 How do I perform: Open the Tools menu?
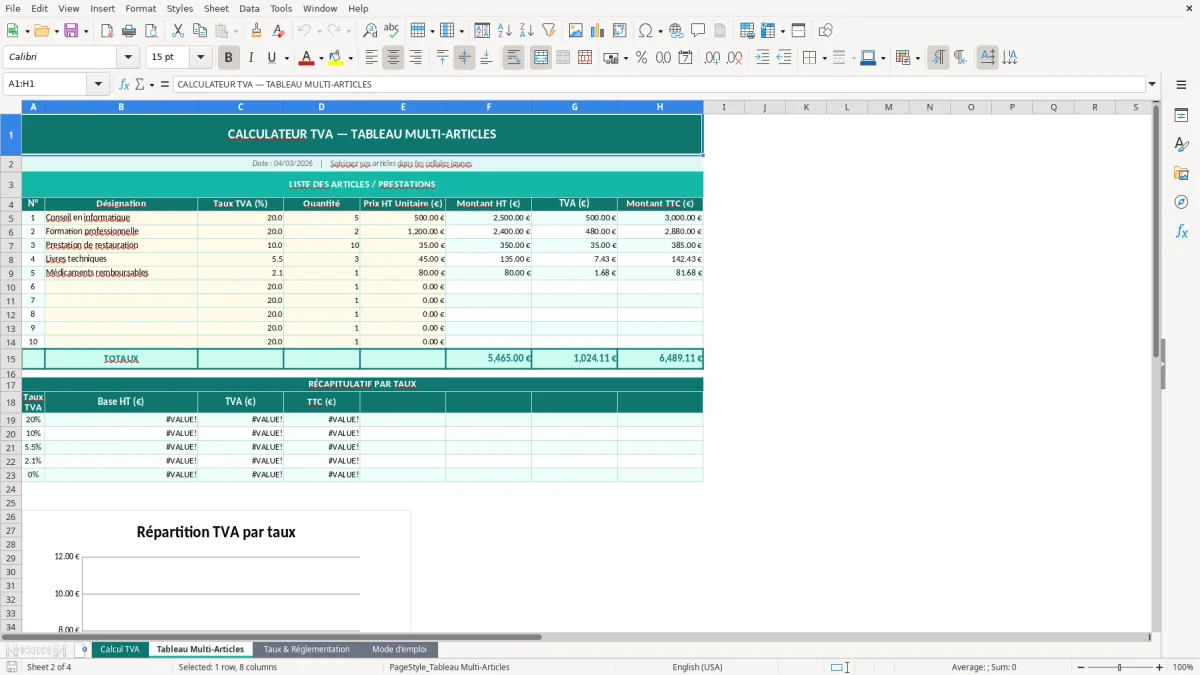[281, 8]
